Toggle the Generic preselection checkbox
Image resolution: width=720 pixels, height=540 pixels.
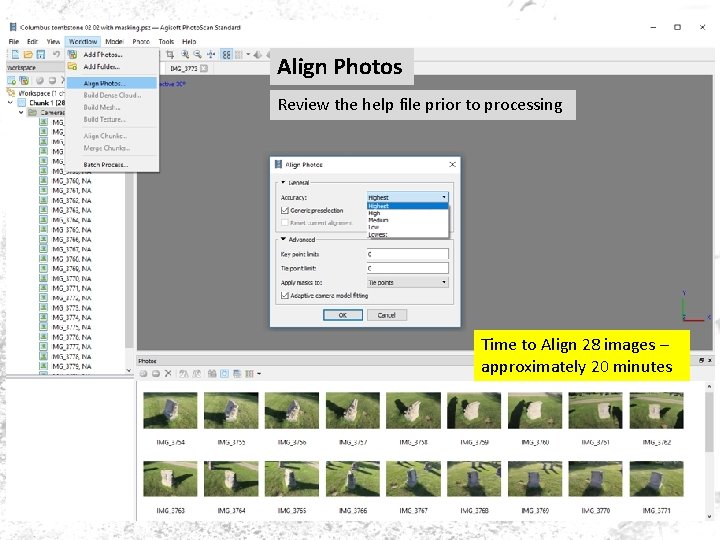coord(285,210)
